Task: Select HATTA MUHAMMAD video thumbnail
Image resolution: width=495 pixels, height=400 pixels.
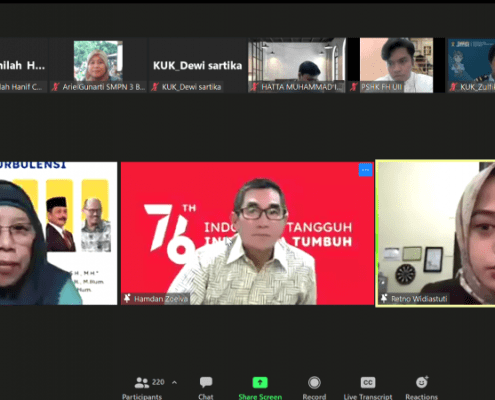Action: click(297, 65)
